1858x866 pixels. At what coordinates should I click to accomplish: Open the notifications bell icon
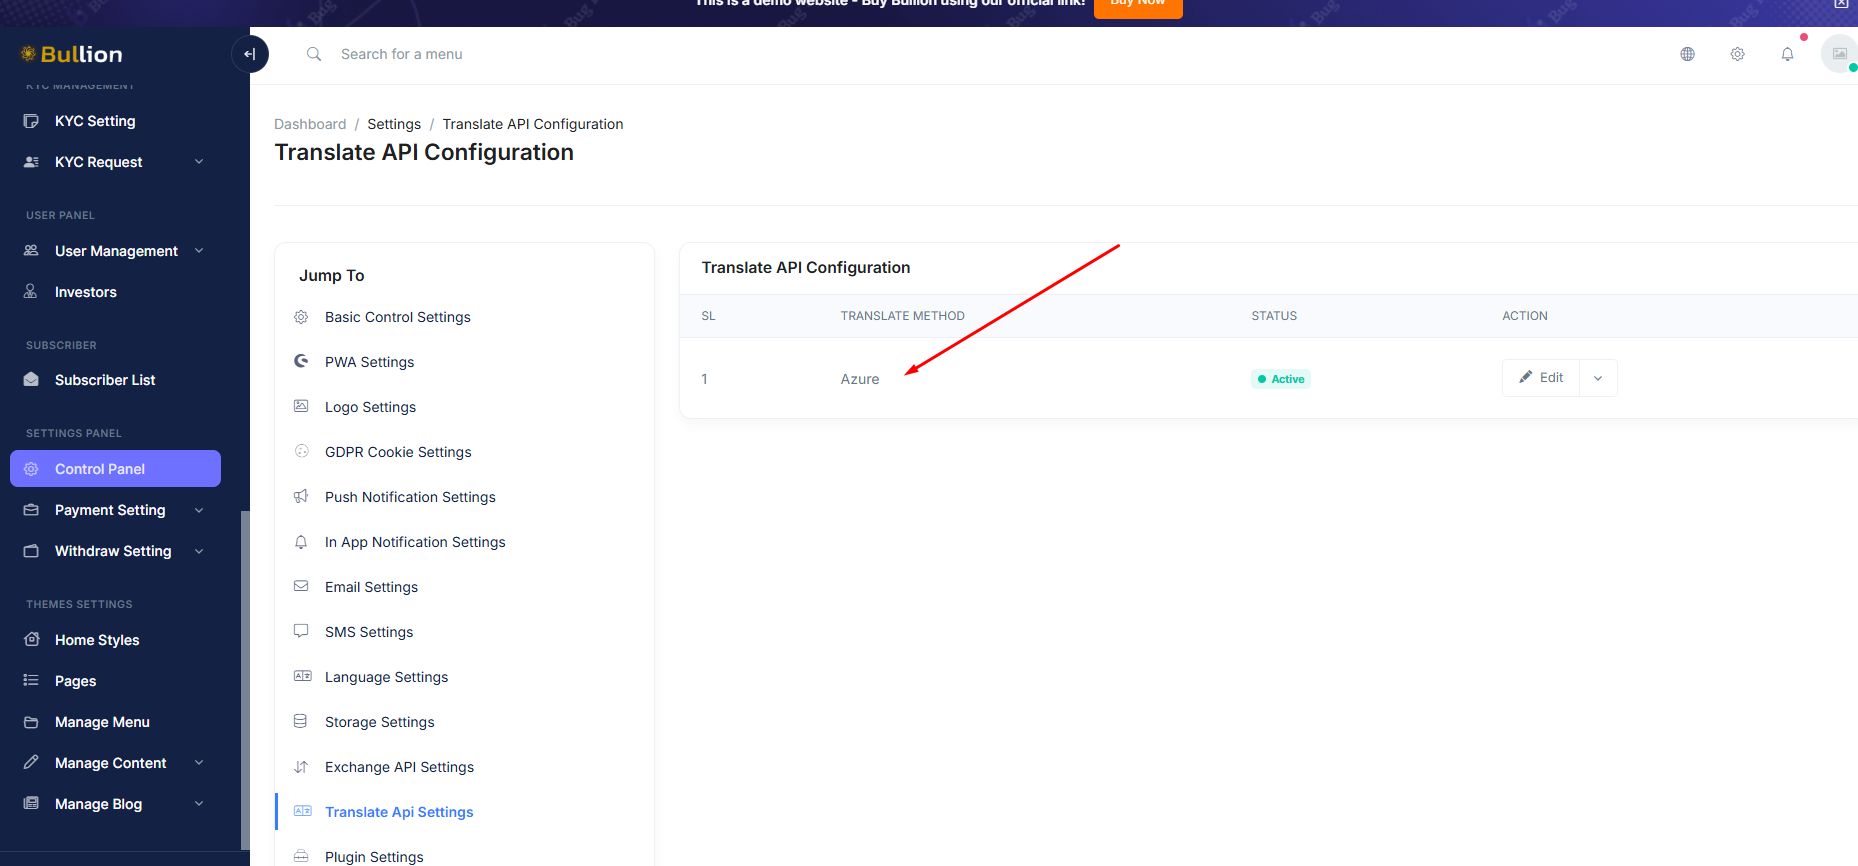[x=1788, y=54]
